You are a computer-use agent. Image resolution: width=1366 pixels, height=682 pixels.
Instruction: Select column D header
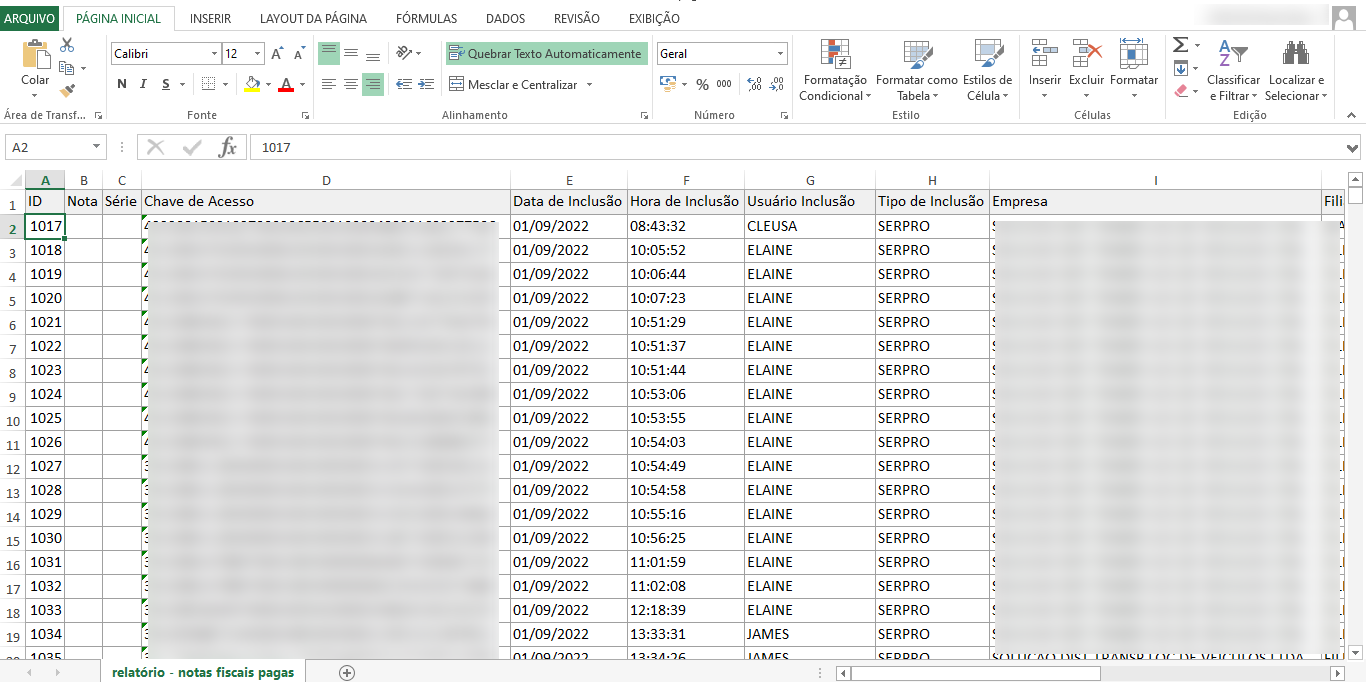pyautogui.click(x=326, y=180)
